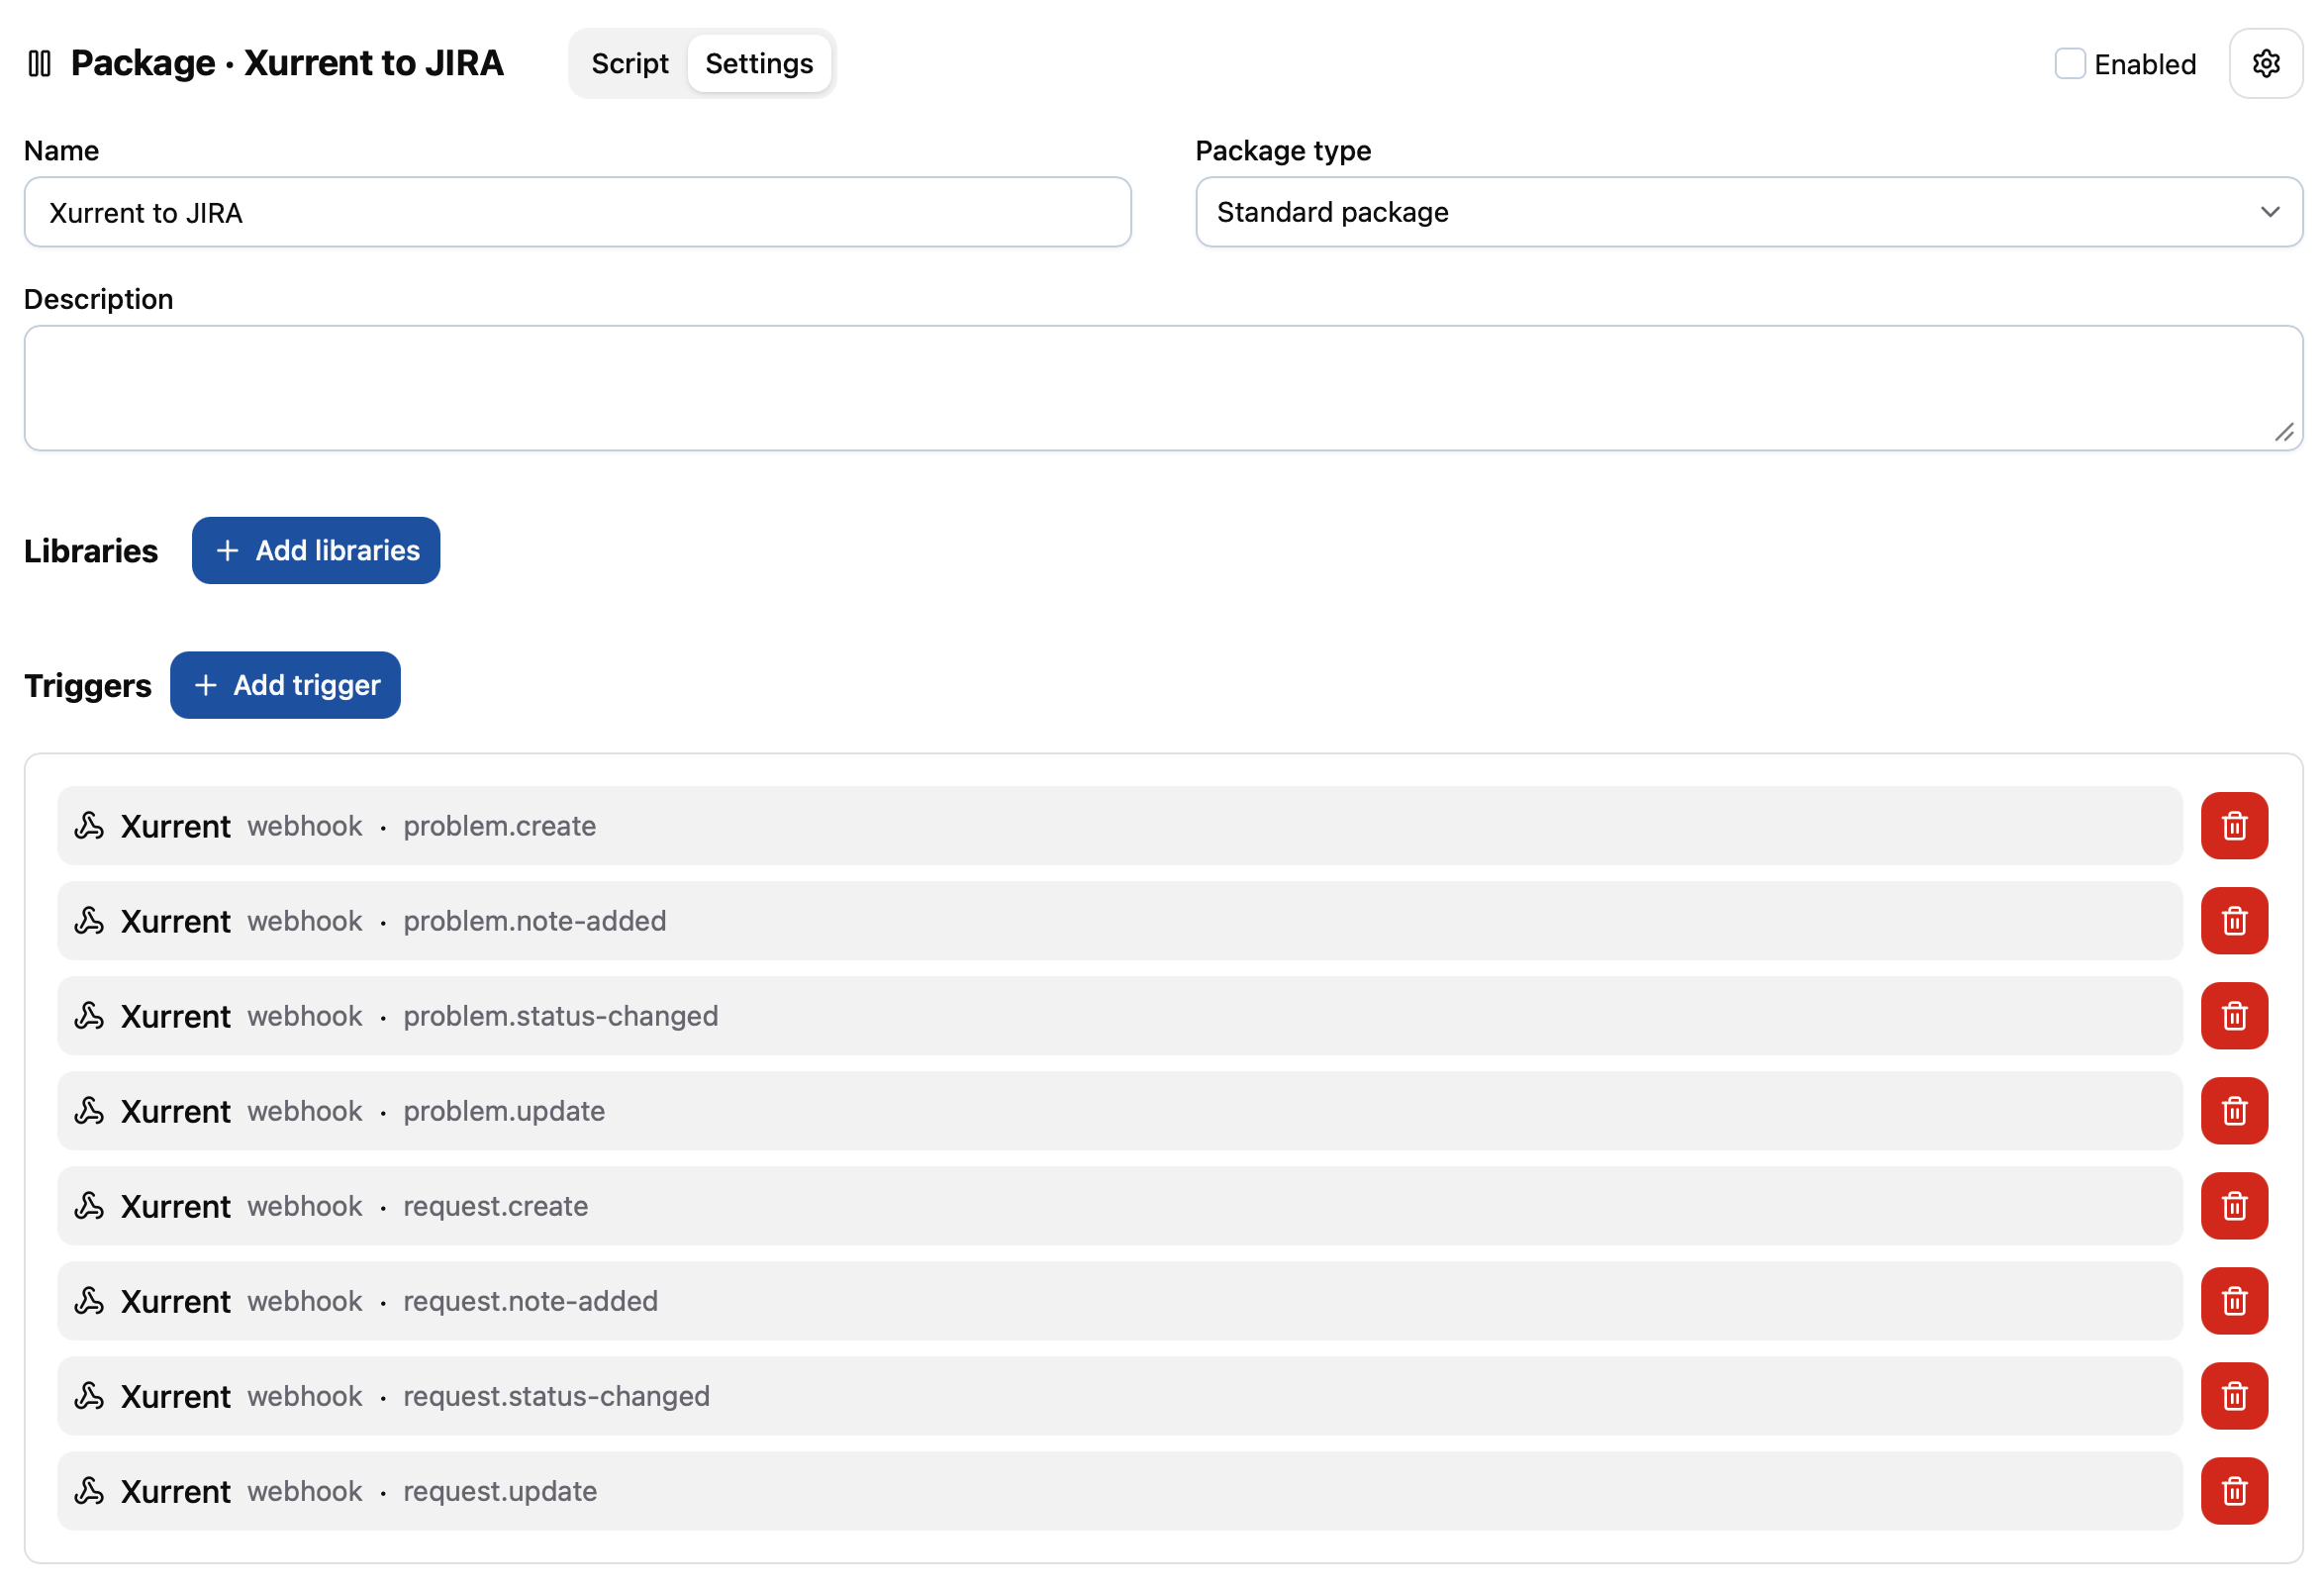Click webhook icon in request.update row
Viewport: 2324px width, 1590px height.
point(89,1491)
